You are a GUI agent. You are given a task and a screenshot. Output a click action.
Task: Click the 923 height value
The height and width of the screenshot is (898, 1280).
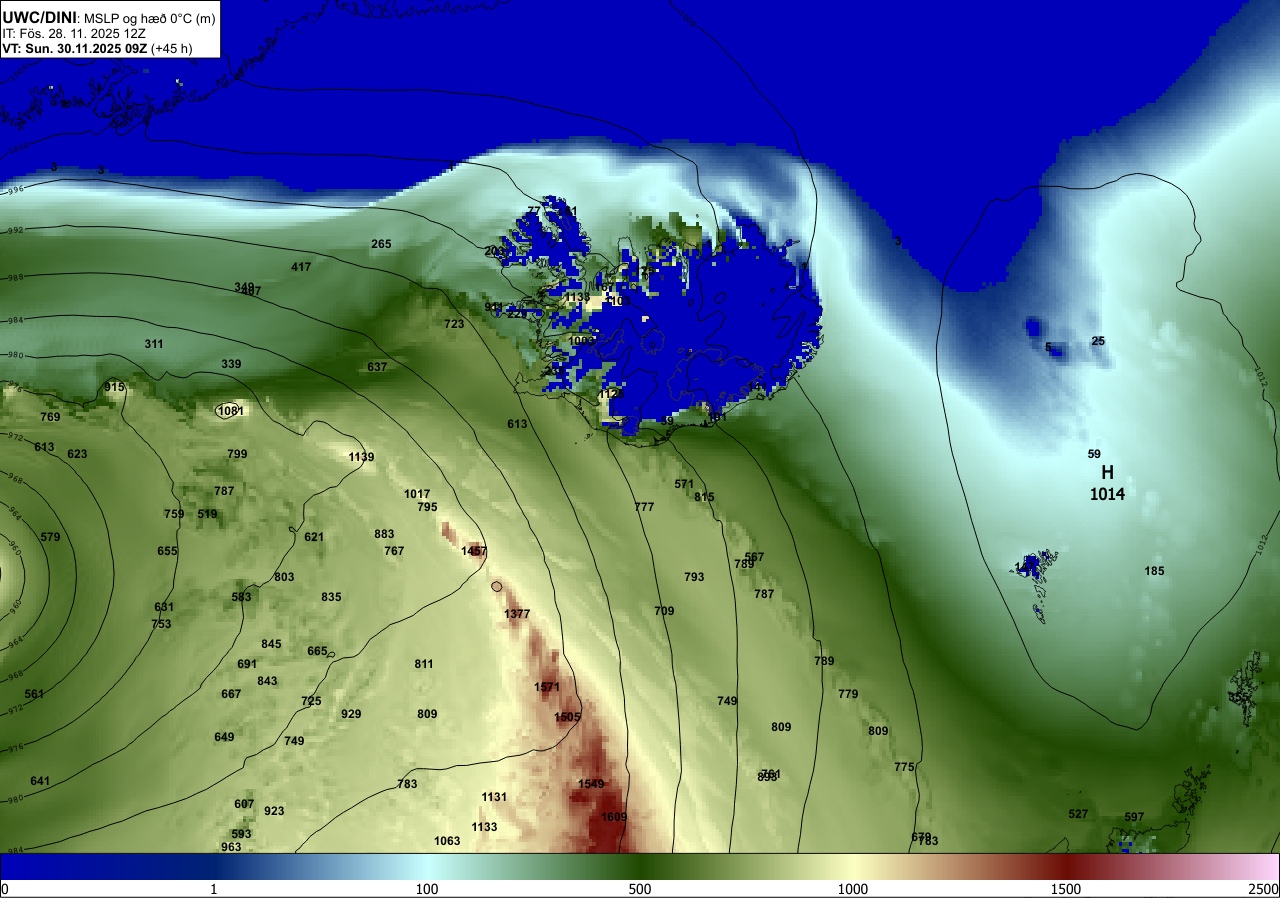click(x=274, y=811)
